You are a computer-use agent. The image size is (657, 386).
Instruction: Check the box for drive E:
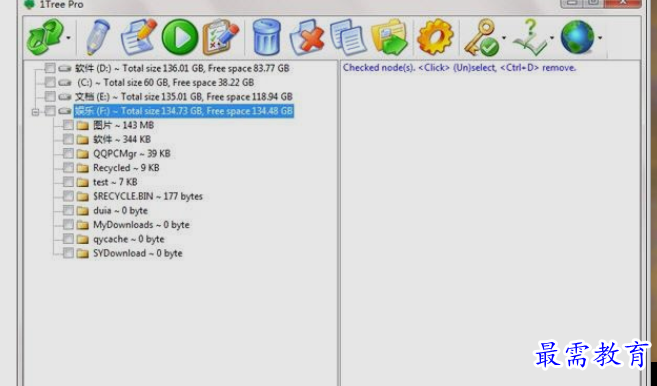point(50,96)
